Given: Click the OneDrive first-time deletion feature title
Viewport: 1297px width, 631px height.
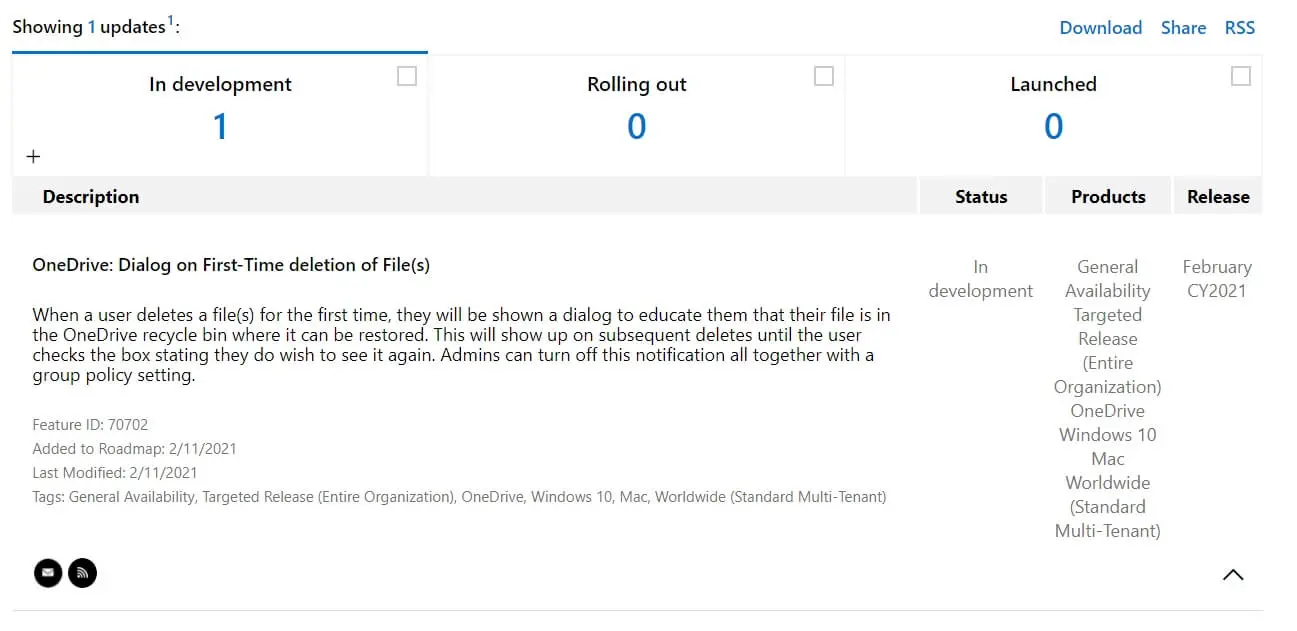Looking at the screenshot, I should 231,265.
